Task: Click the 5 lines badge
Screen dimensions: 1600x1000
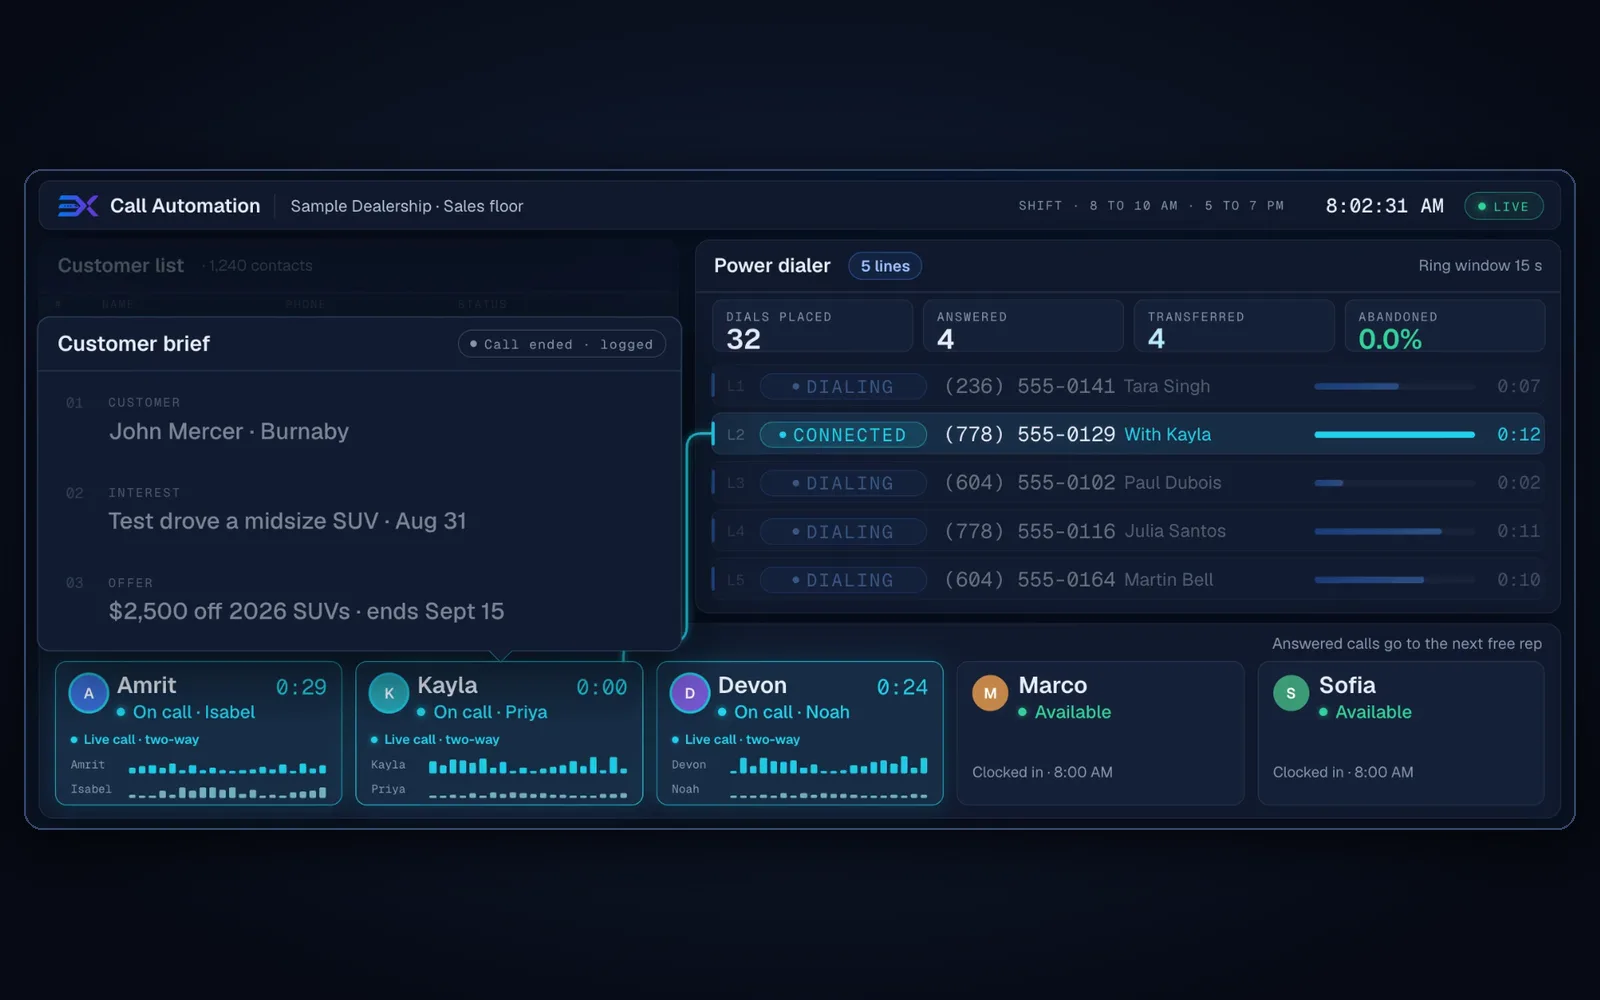Action: click(x=885, y=266)
